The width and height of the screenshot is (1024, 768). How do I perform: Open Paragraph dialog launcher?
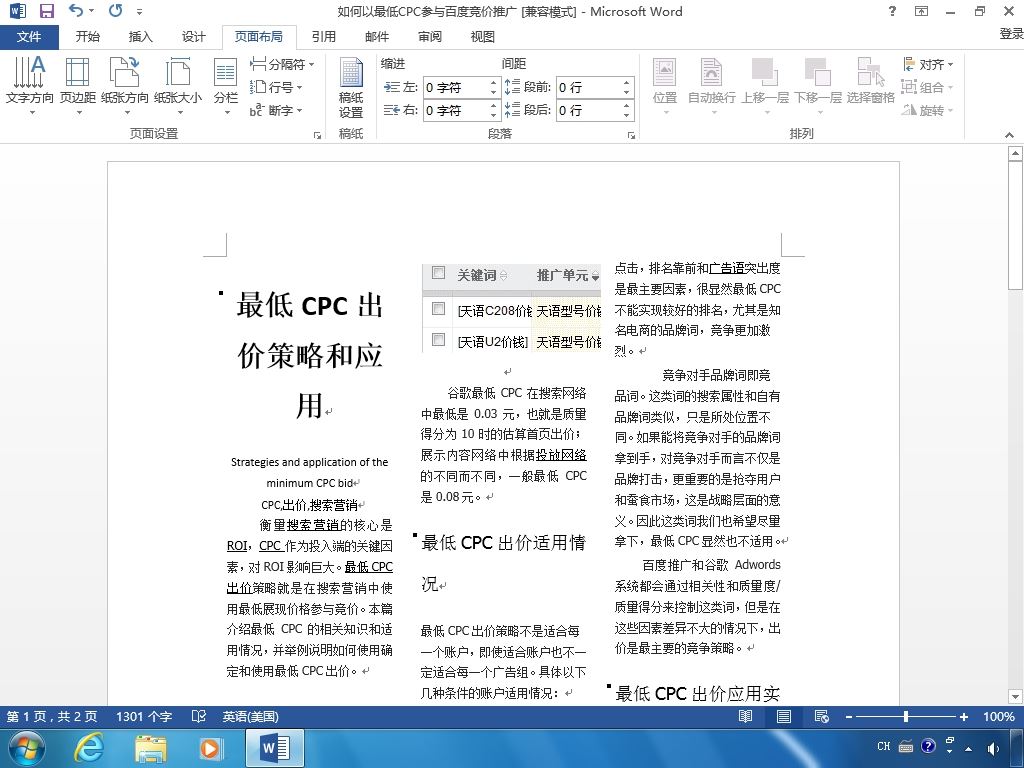pos(632,135)
